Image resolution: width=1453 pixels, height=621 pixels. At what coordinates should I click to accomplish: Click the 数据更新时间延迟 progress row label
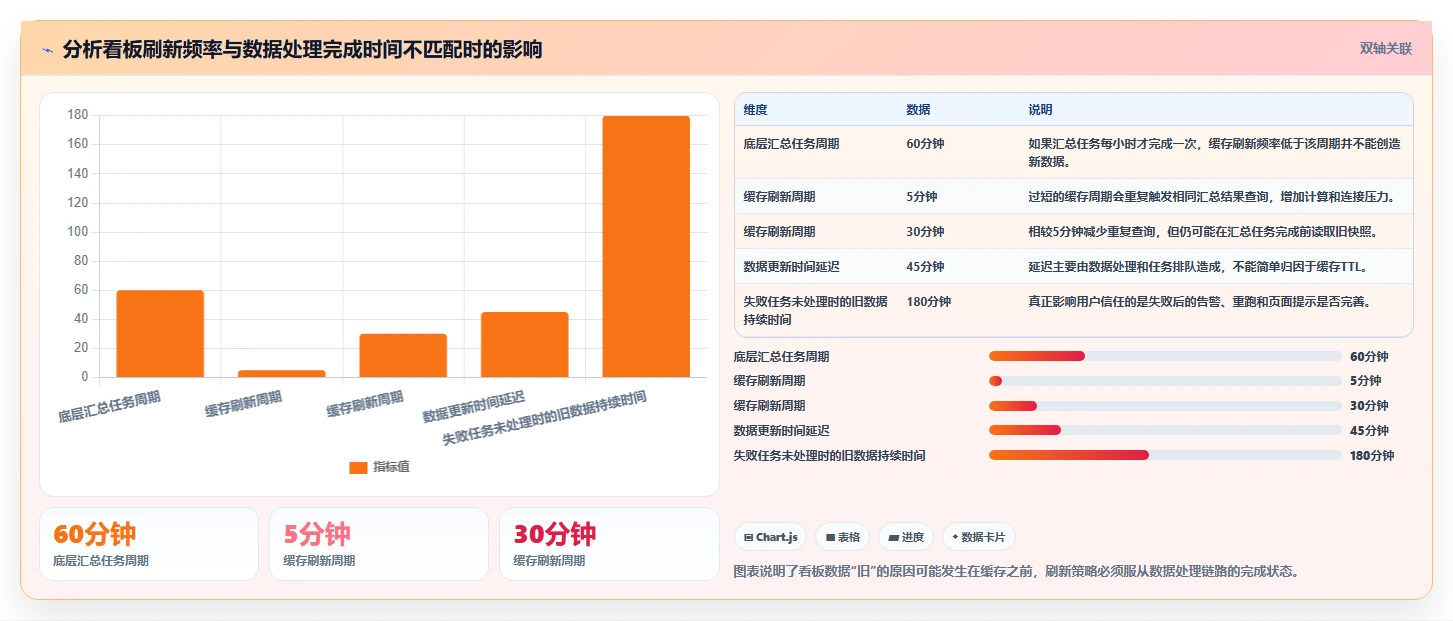pyautogui.click(x=781, y=430)
